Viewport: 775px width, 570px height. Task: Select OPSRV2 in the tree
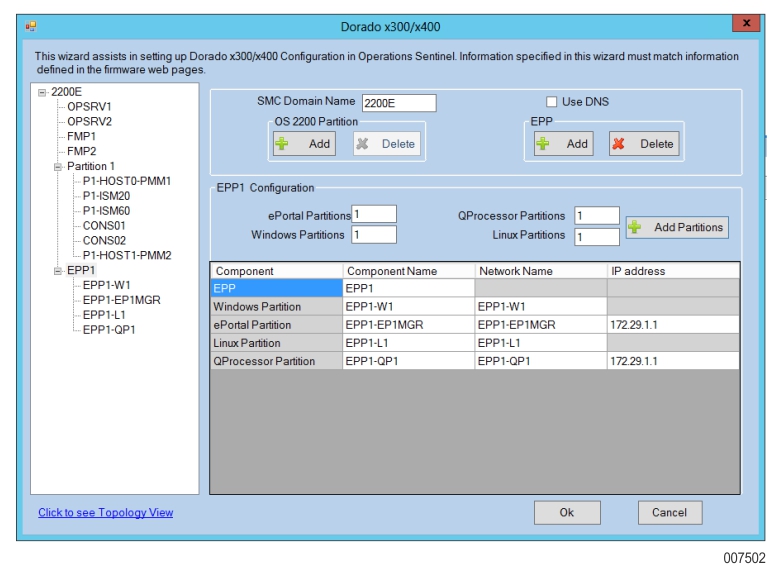tap(89, 122)
